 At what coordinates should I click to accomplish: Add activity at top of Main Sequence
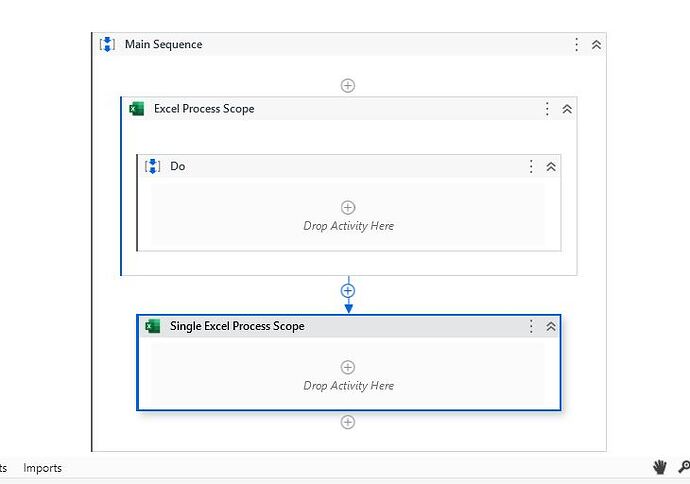tap(348, 85)
